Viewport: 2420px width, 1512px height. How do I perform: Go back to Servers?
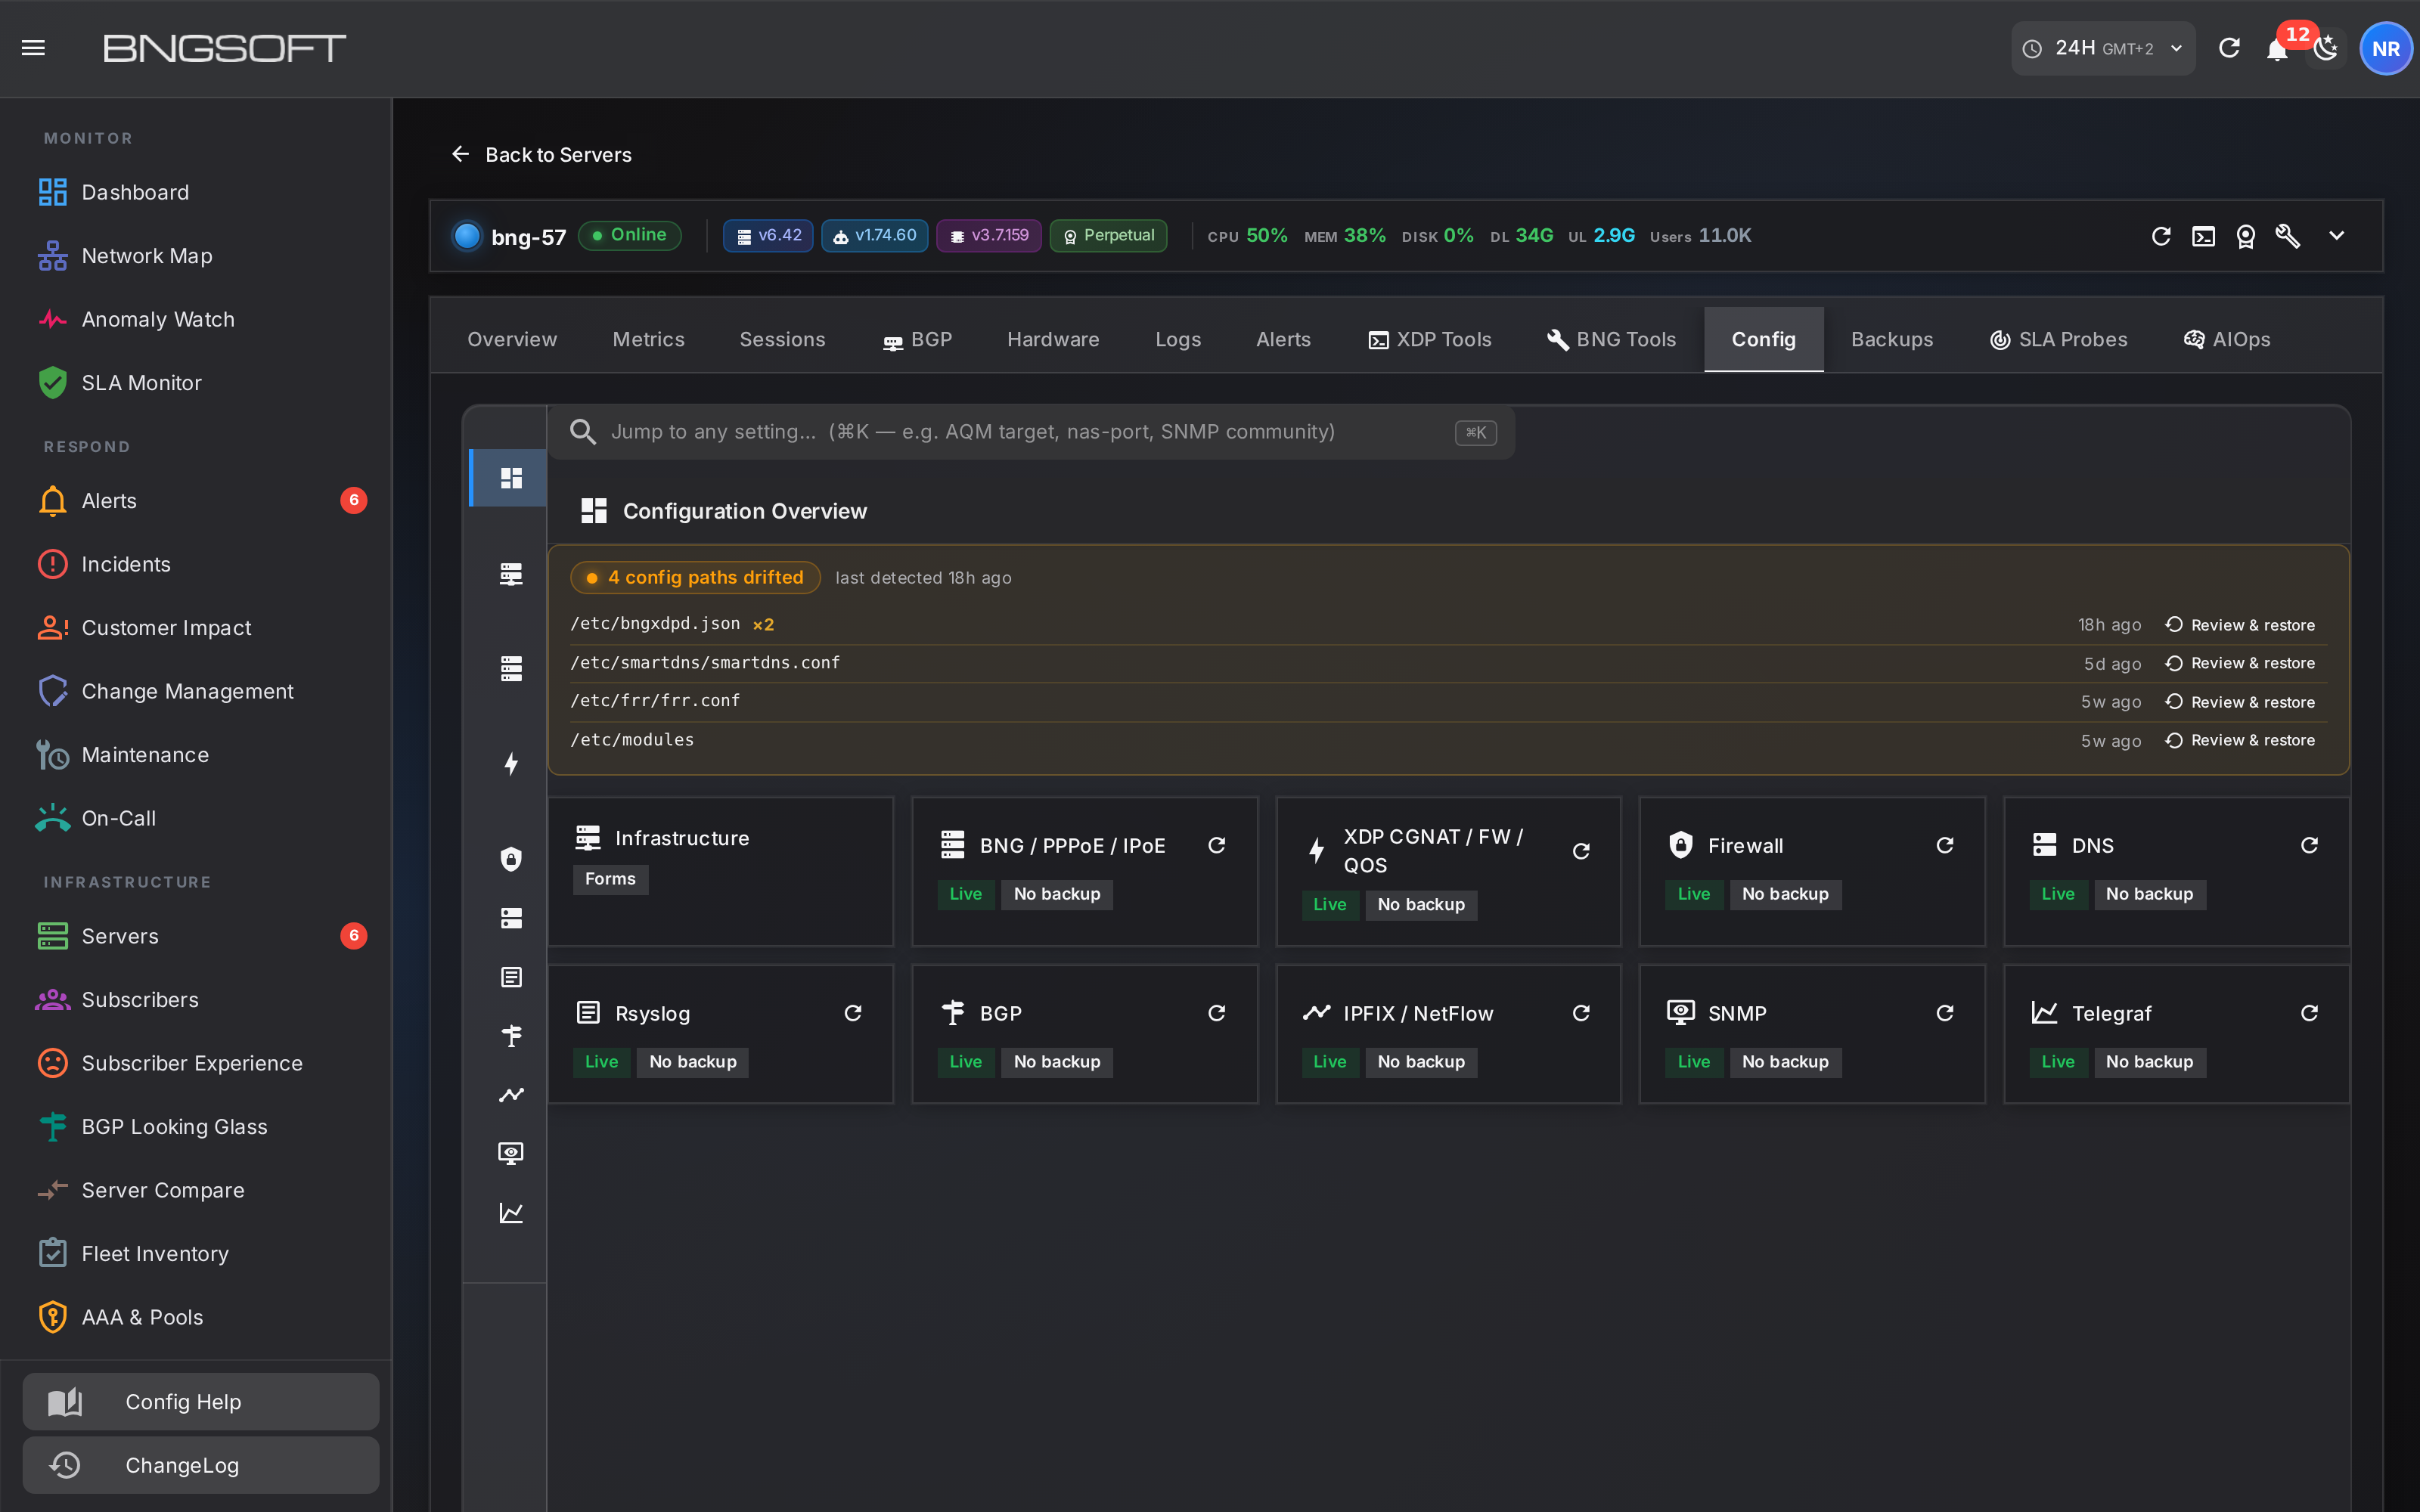(x=541, y=154)
